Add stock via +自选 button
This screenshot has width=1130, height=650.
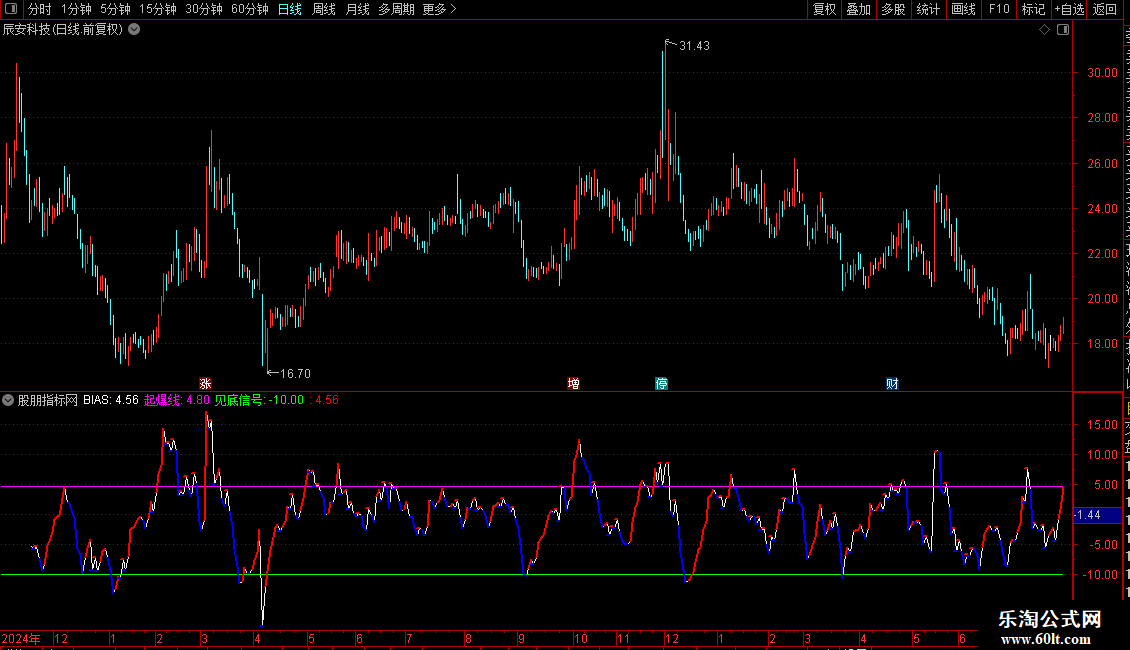1069,9
